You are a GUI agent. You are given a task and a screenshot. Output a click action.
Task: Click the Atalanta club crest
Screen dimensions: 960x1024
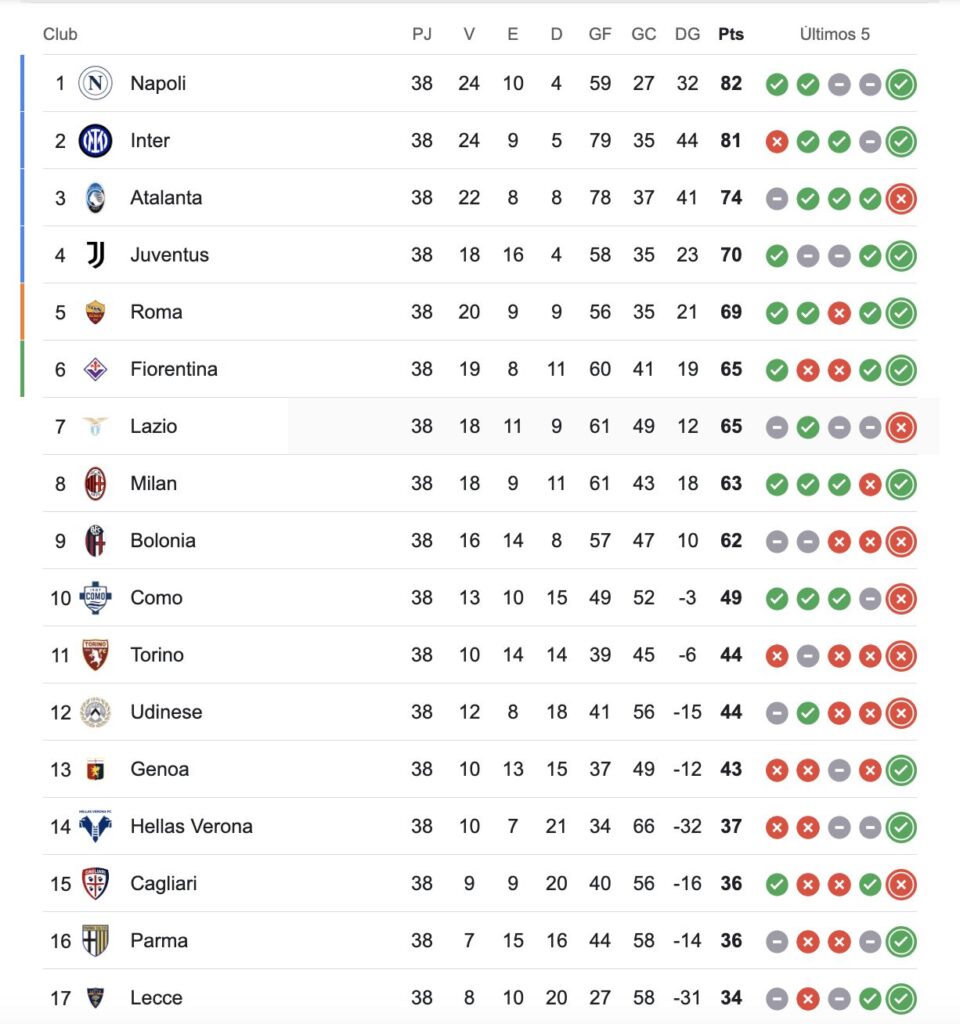pos(95,198)
